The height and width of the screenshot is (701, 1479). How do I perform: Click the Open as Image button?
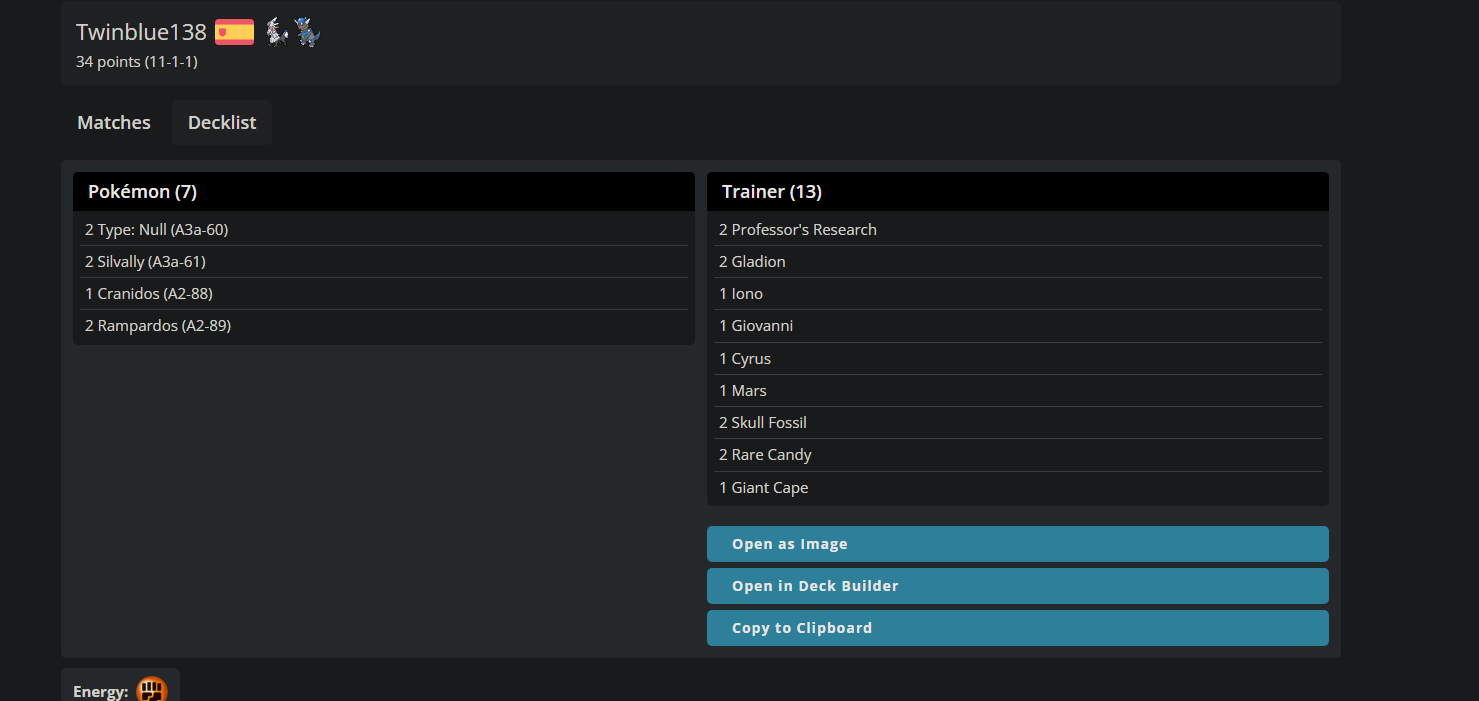point(1018,544)
